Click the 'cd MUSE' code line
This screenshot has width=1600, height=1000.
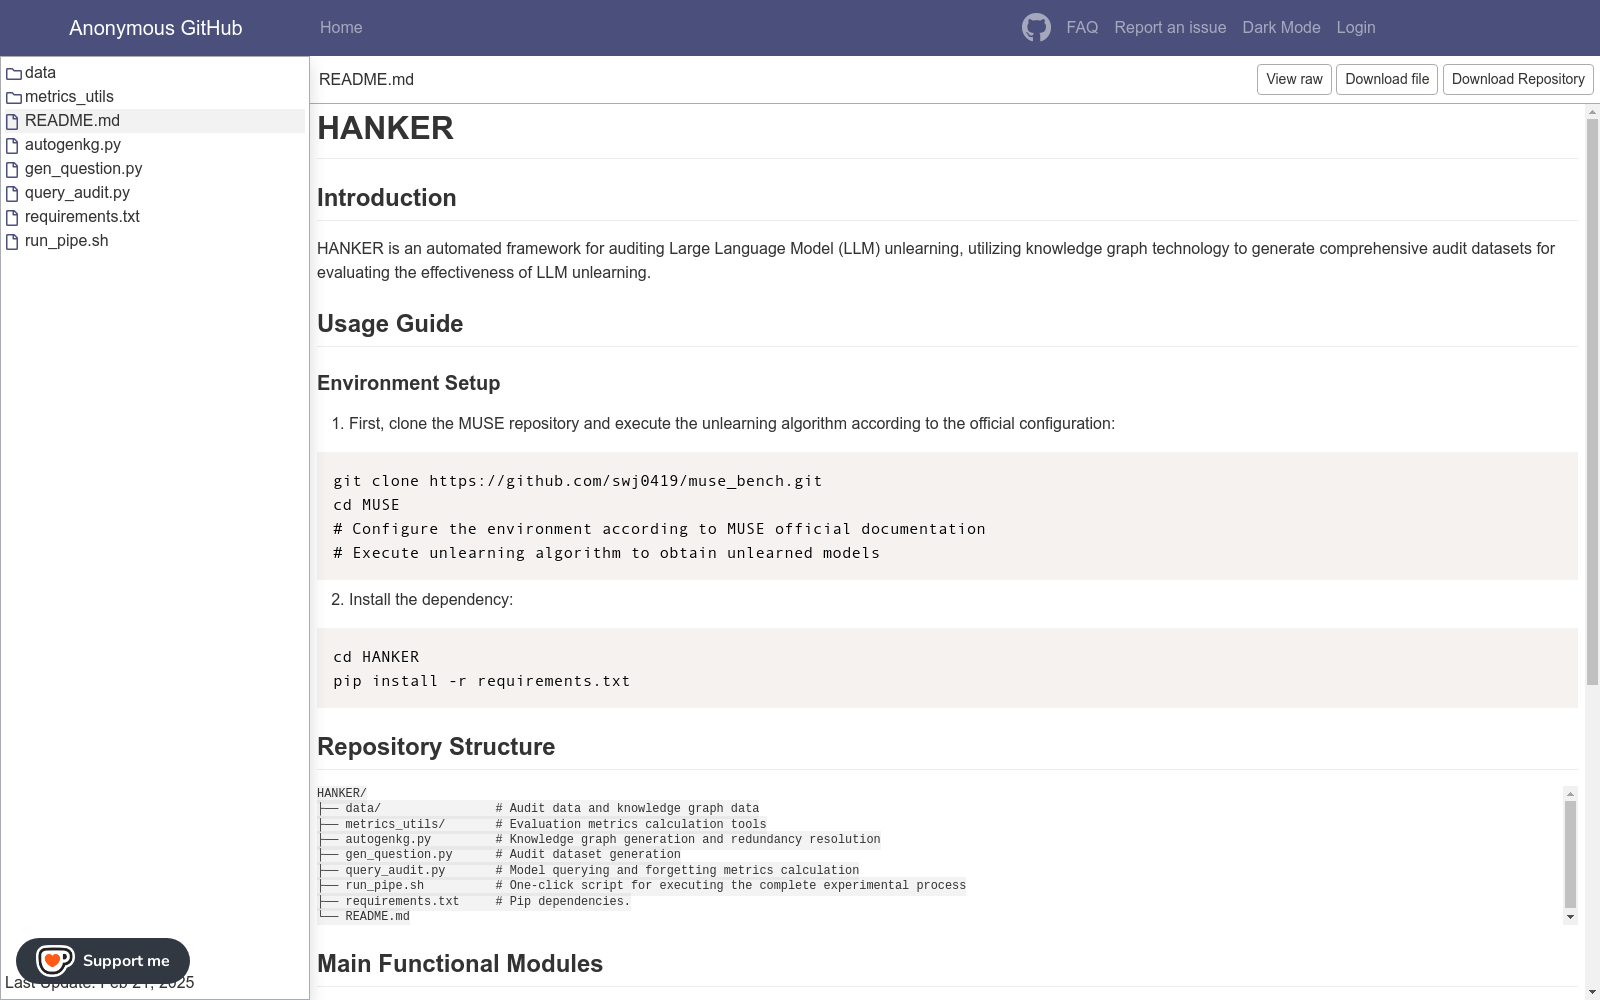coord(366,505)
